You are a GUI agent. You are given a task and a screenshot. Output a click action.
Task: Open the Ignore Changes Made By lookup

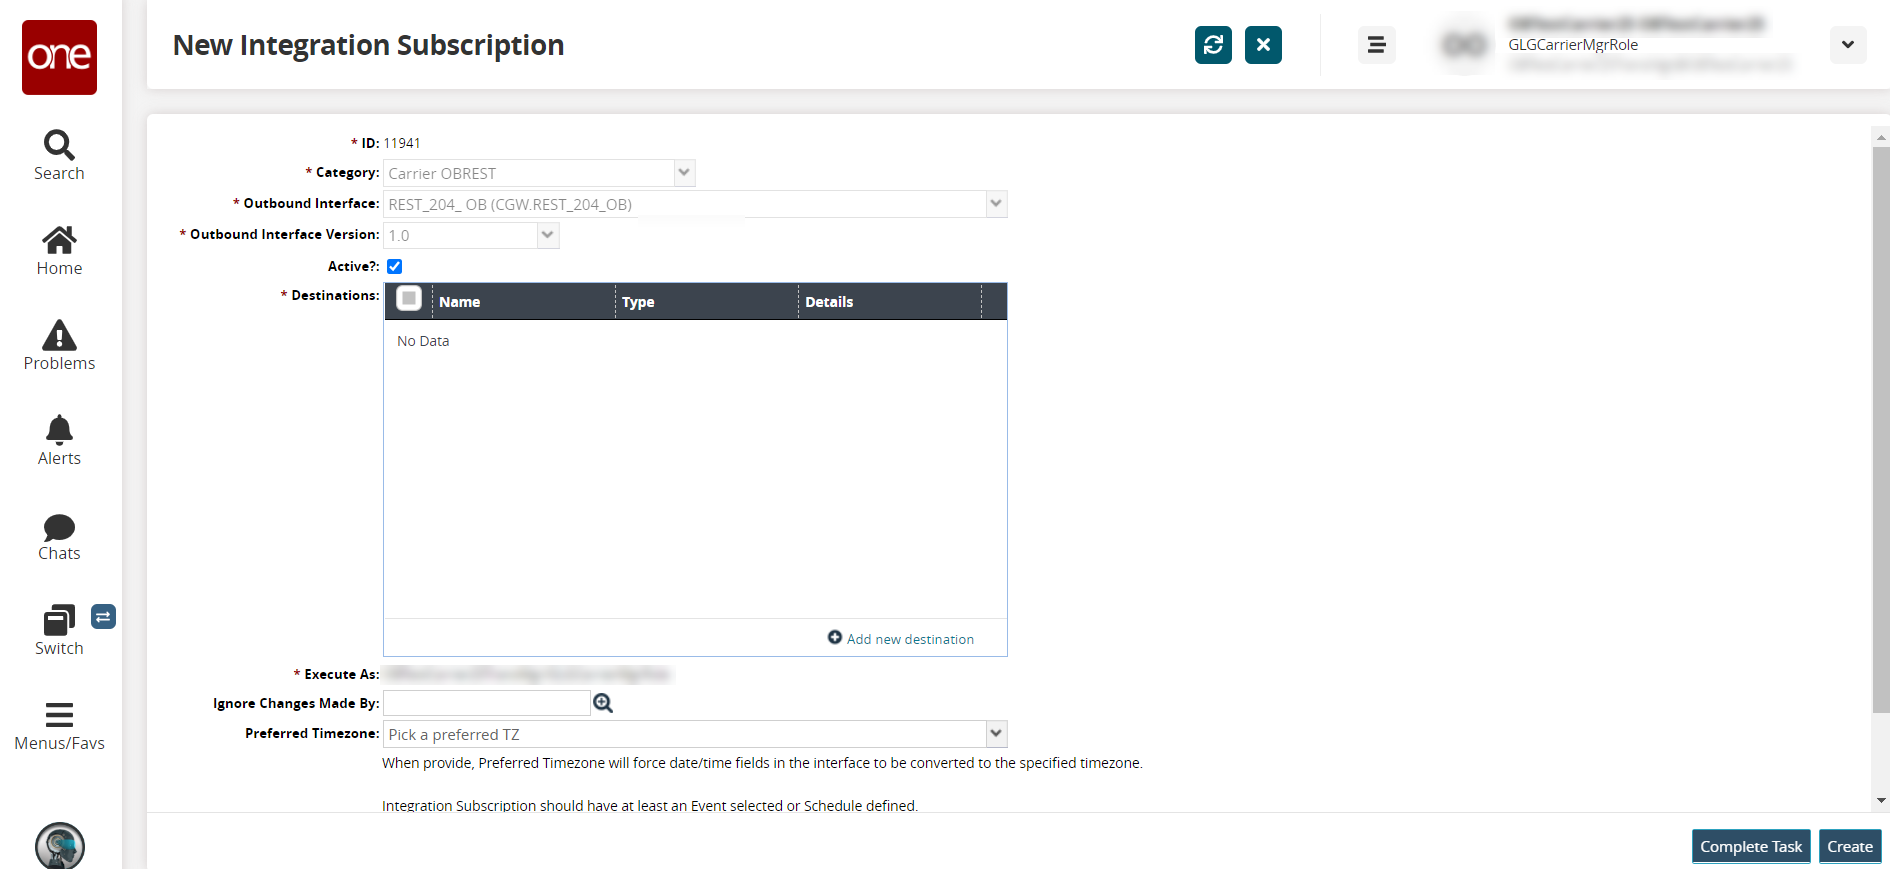pos(603,703)
